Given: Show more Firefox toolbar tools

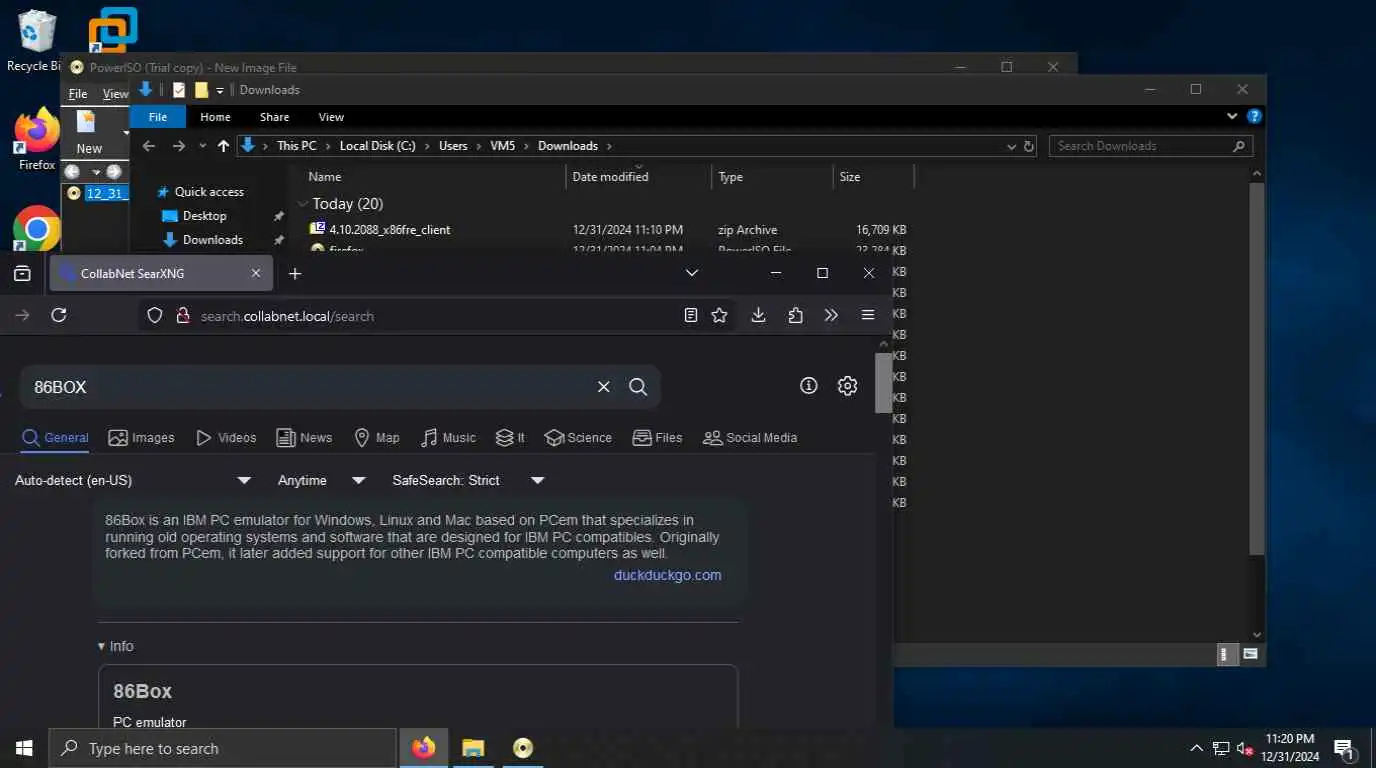Looking at the screenshot, I should pyautogui.click(x=831, y=315).
